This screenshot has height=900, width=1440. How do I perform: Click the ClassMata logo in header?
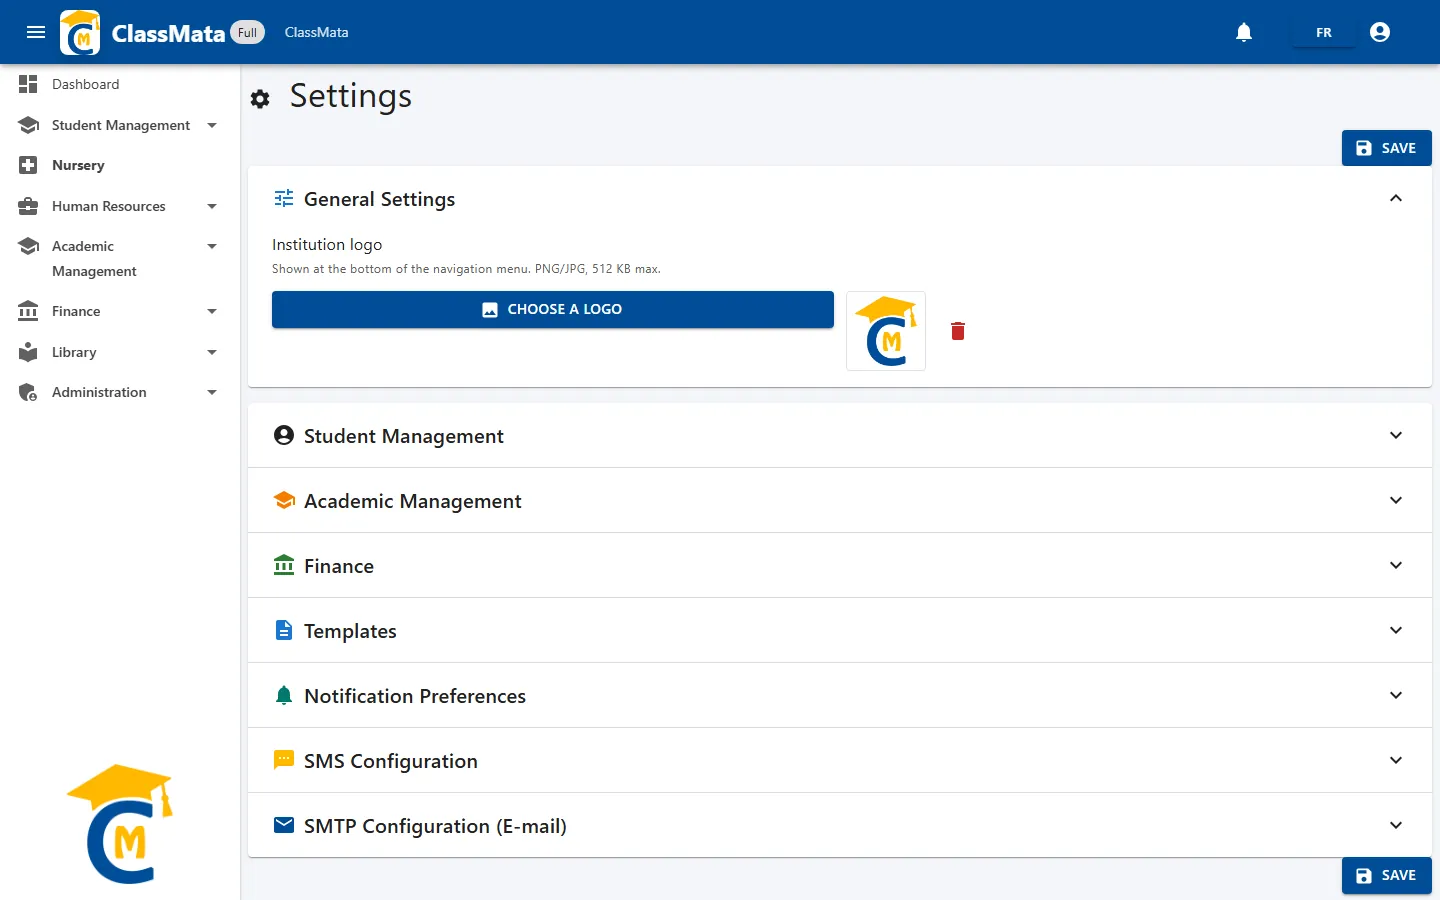click(x=80, y=32)
